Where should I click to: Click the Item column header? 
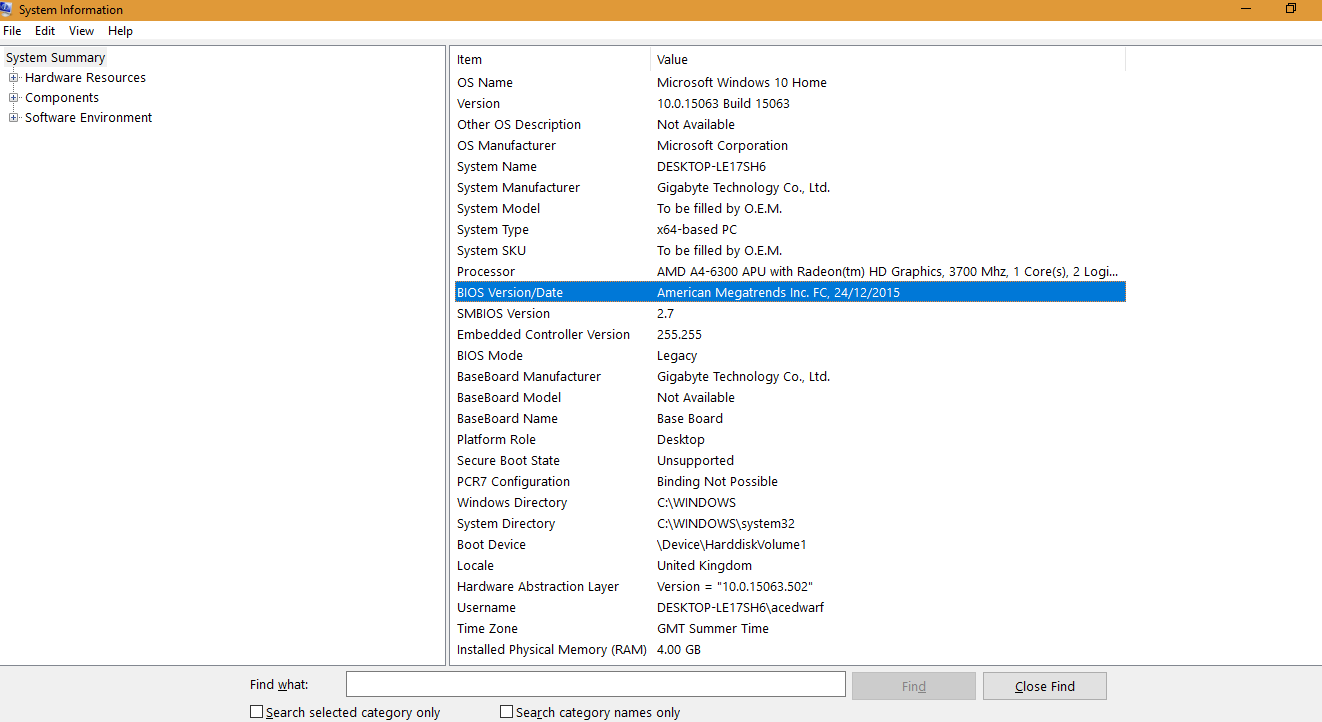551,60
